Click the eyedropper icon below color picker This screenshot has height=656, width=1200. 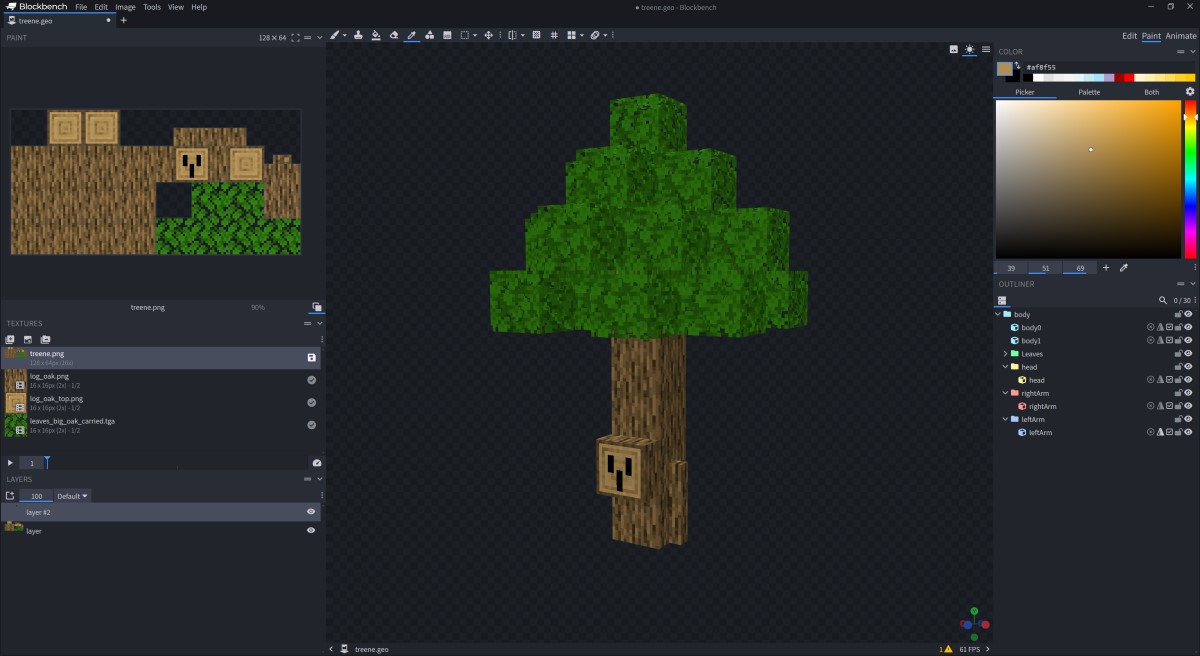(x=1123, y=268)
